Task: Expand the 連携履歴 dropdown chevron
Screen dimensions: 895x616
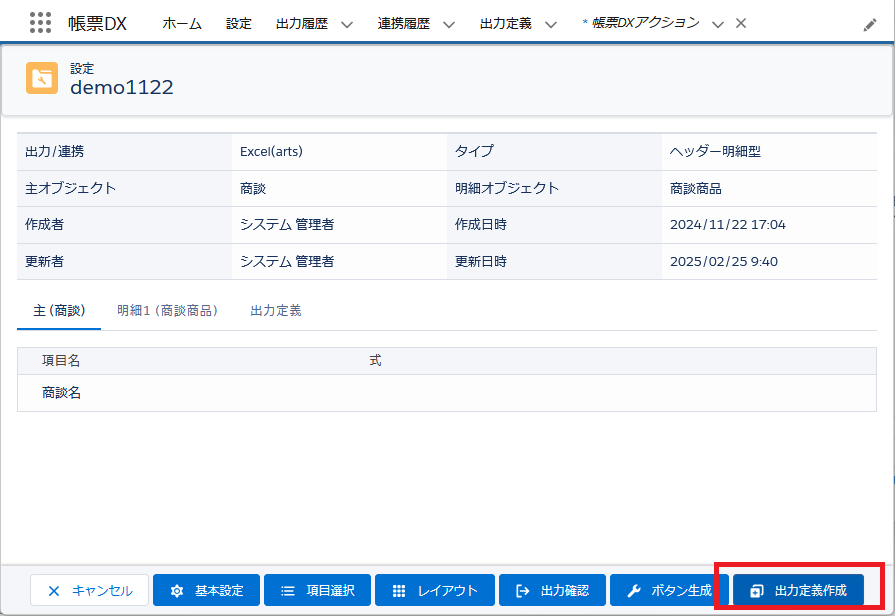Action: click(449, 24)
